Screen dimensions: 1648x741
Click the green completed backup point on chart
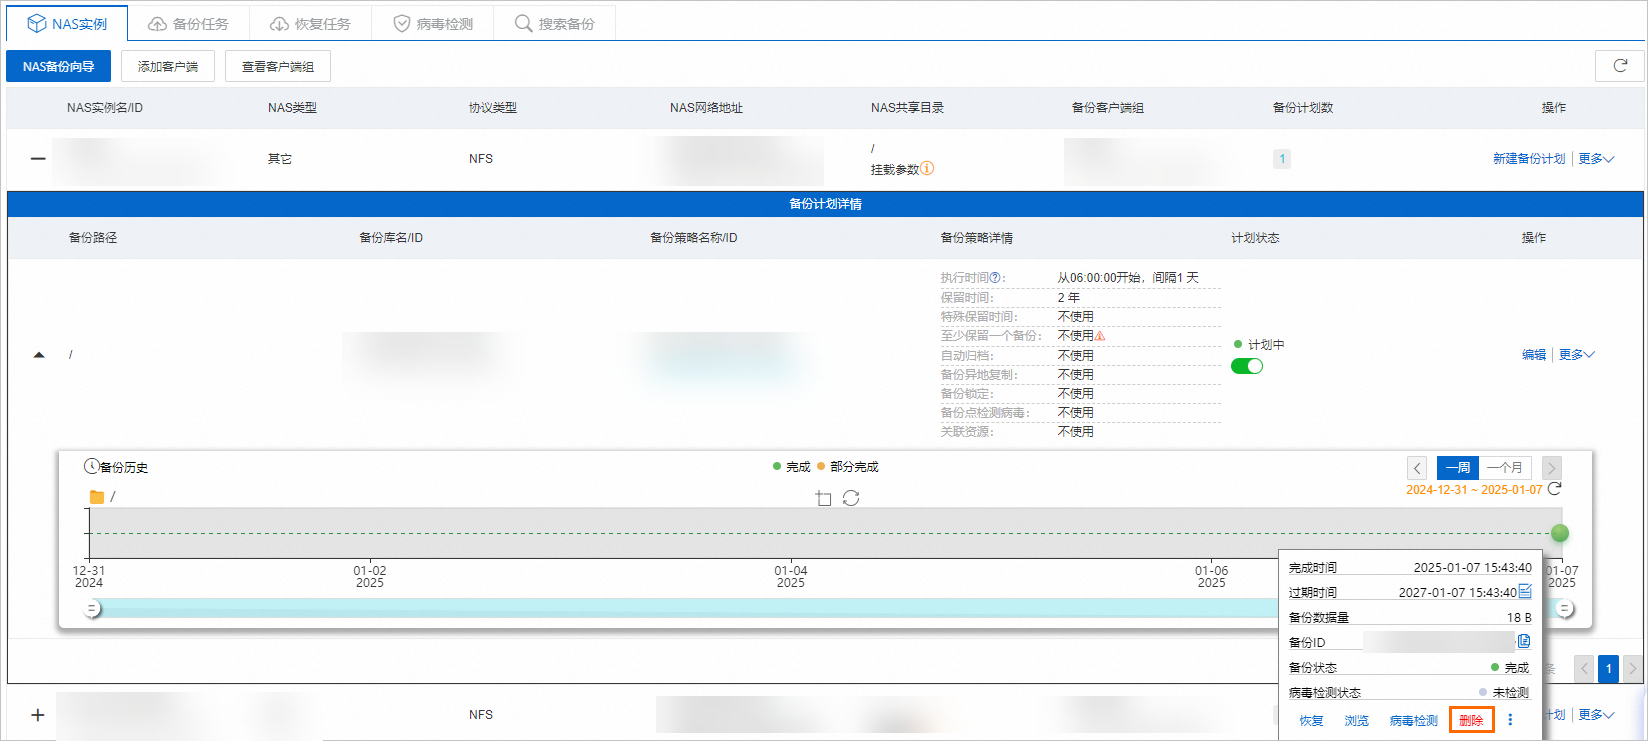(1560, 533)
